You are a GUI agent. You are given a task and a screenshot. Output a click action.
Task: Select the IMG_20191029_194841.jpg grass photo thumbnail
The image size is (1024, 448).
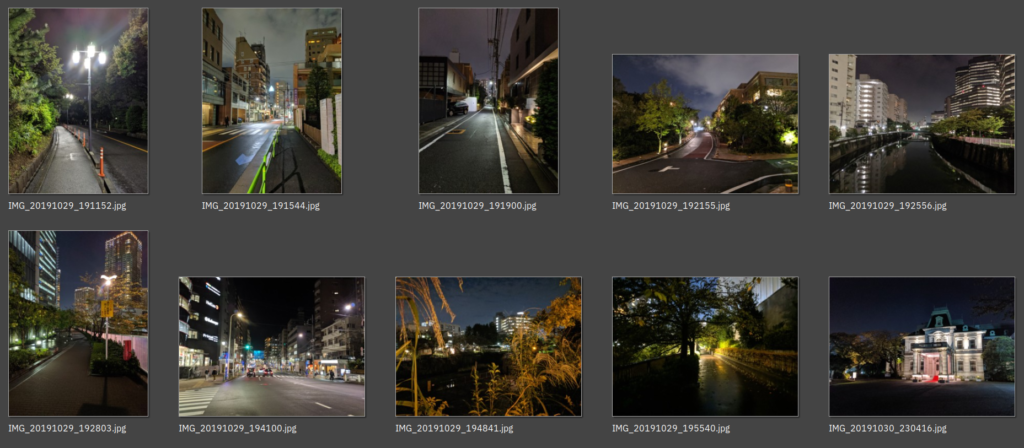488,347
